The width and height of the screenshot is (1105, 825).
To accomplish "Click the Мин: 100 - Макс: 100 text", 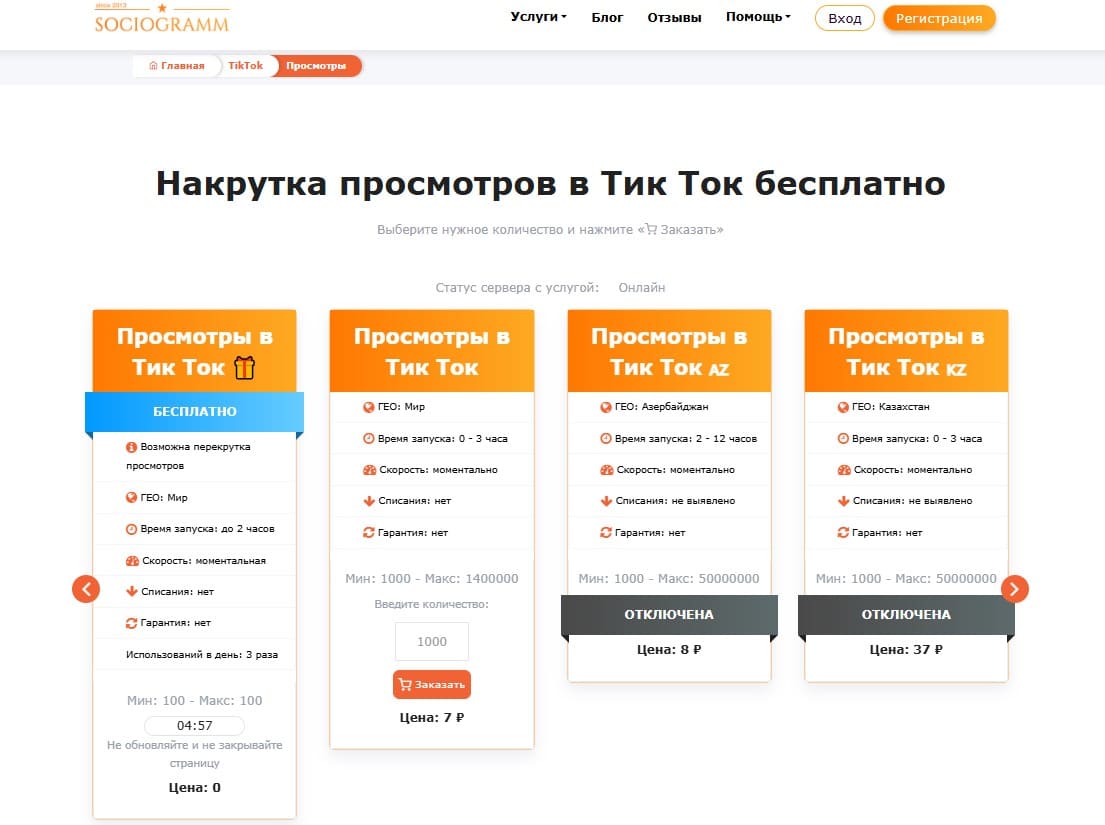I will coord(195,701).
